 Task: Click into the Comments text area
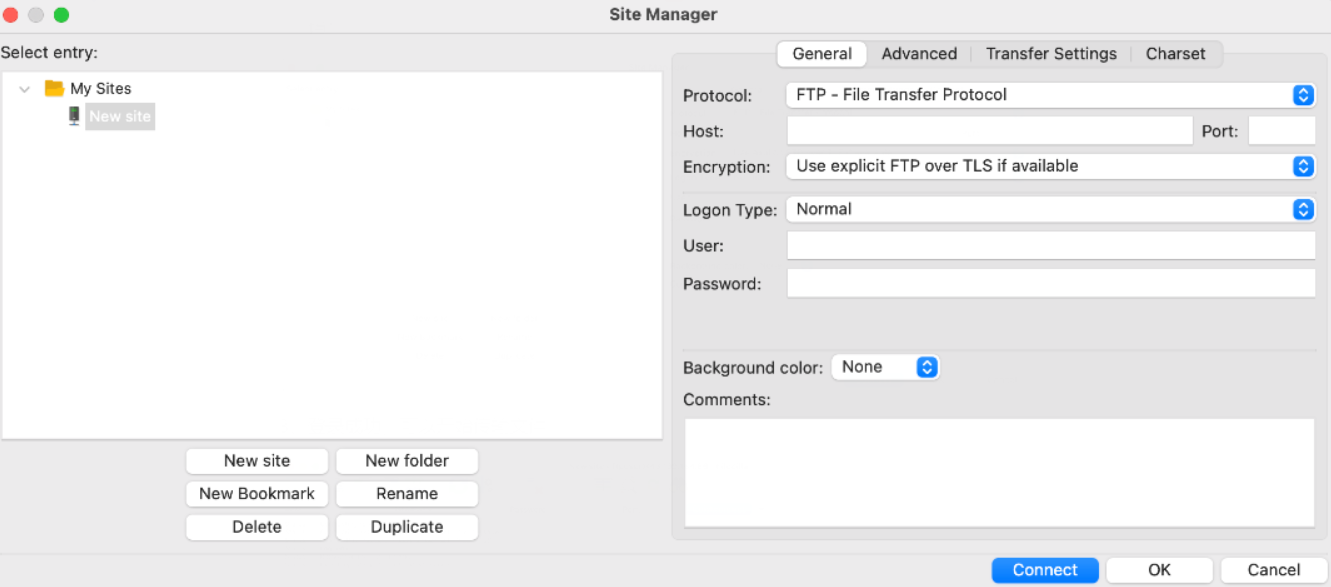point(999,472)
